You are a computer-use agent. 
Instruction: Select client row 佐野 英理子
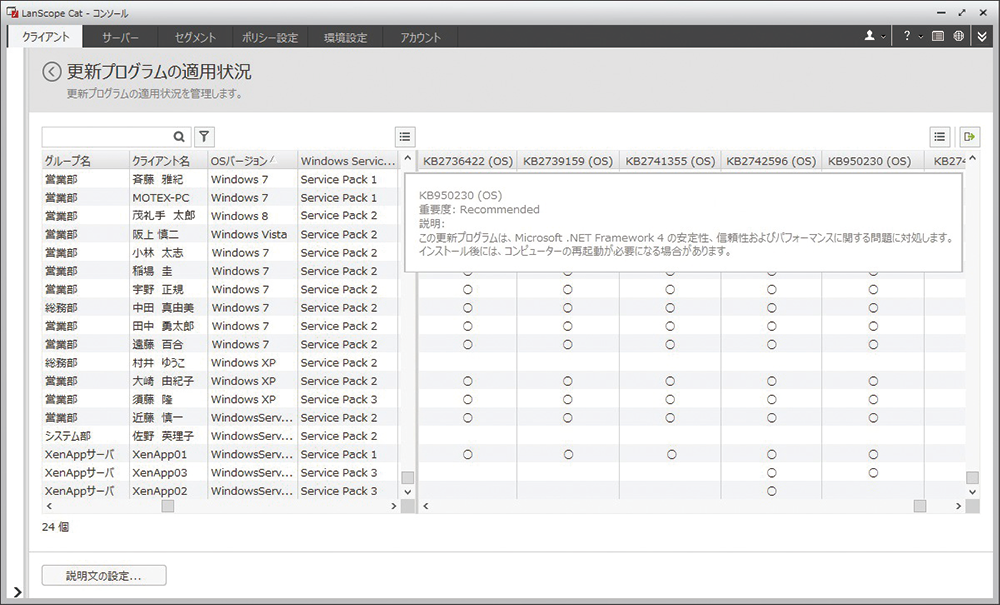(x=220, y=436)
